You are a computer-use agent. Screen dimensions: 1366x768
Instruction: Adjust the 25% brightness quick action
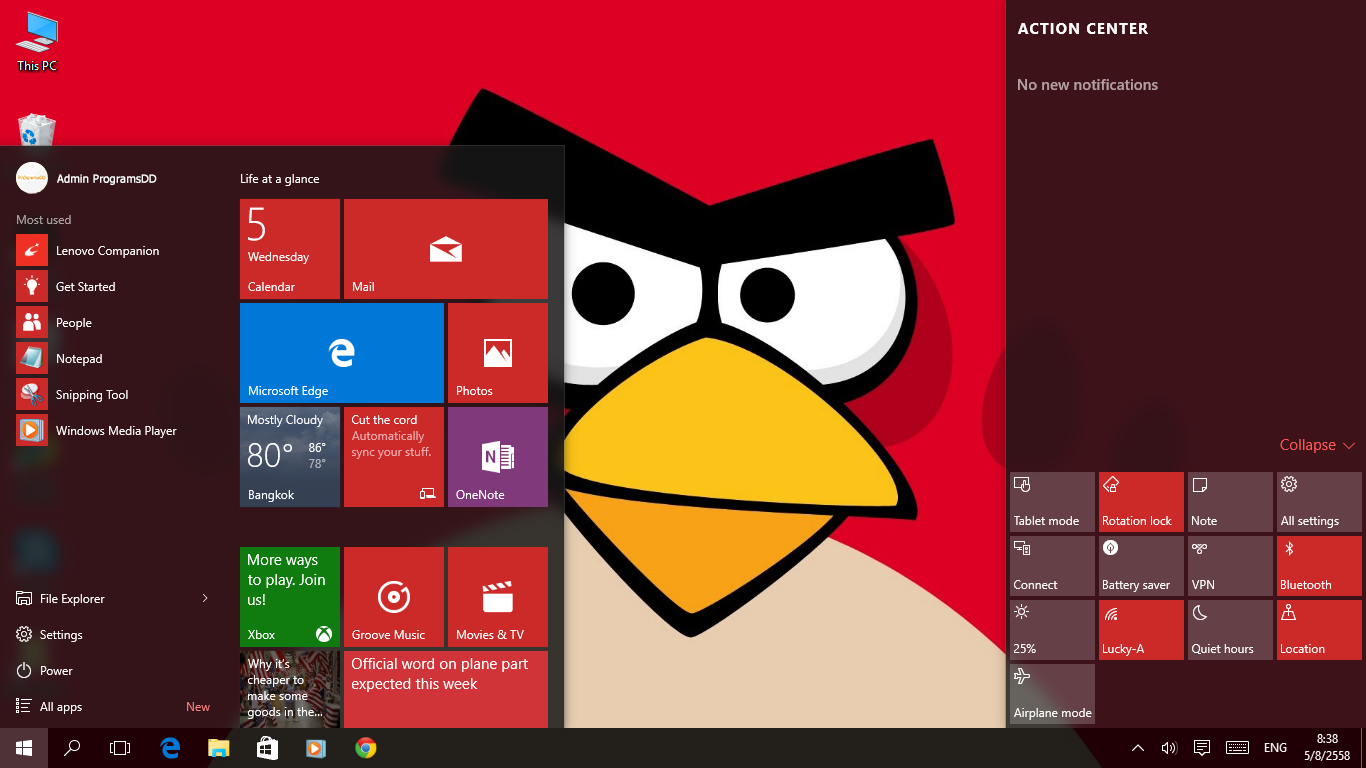pyautogui.click(x=1052, y=629)
